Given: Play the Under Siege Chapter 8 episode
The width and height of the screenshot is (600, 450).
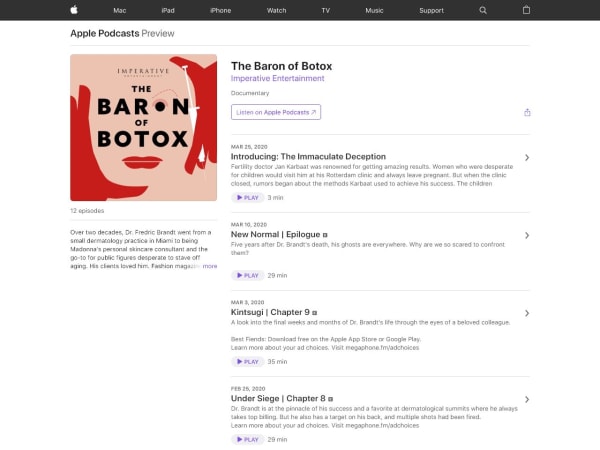Looking at the screenshot, I should pyautogui.click(x=248, y=439).
